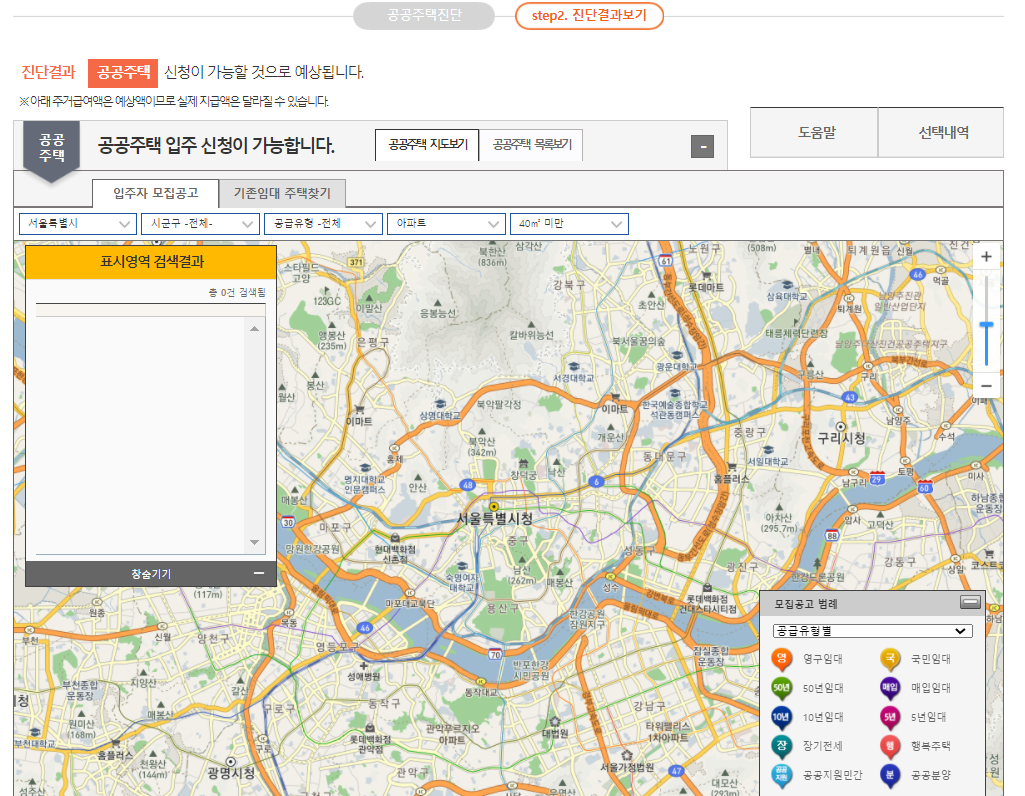Click the 광명시청 map label
This screenshot has height=796, width=1025.
coord(231,773)
